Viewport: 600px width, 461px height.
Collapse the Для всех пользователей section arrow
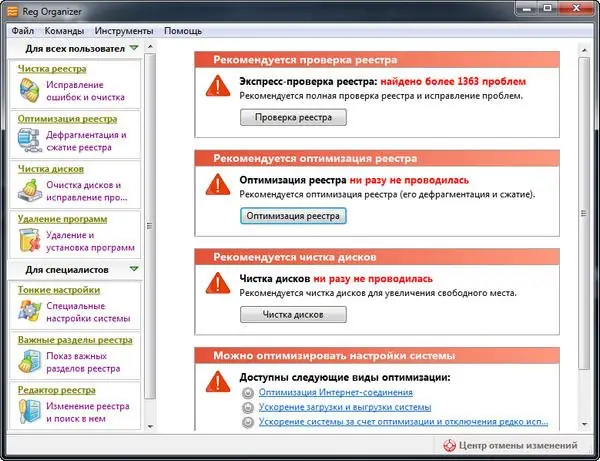(134, 48)
